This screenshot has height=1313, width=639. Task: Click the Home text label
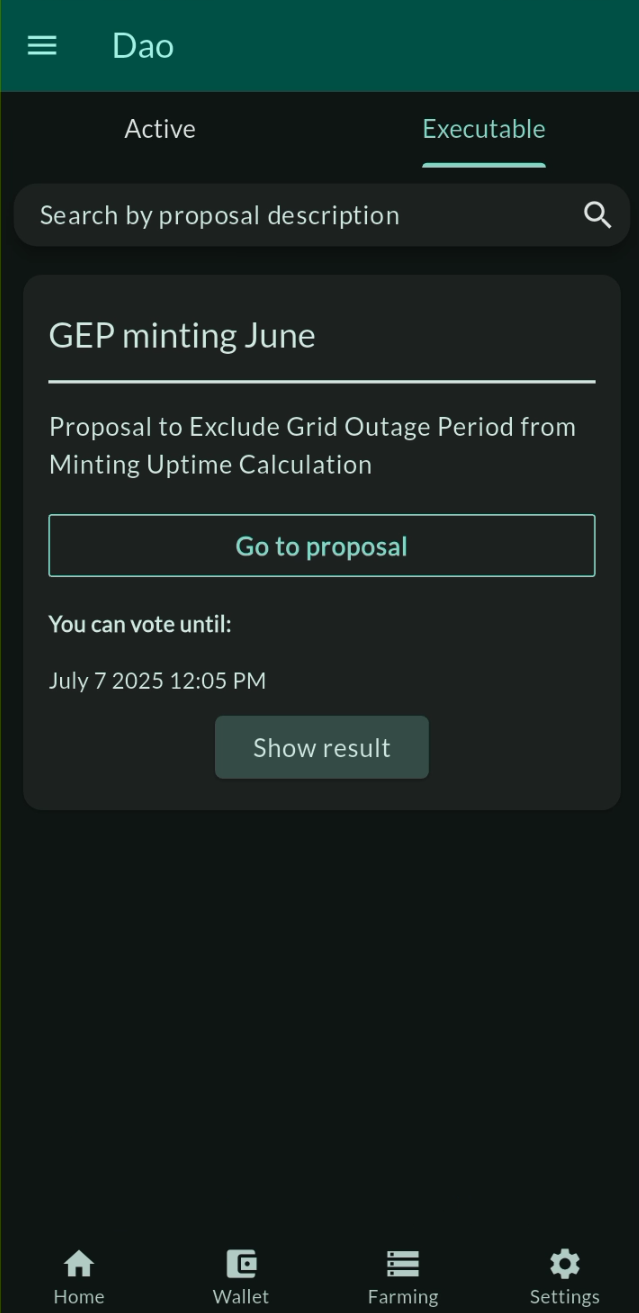tap(79, 1297)
